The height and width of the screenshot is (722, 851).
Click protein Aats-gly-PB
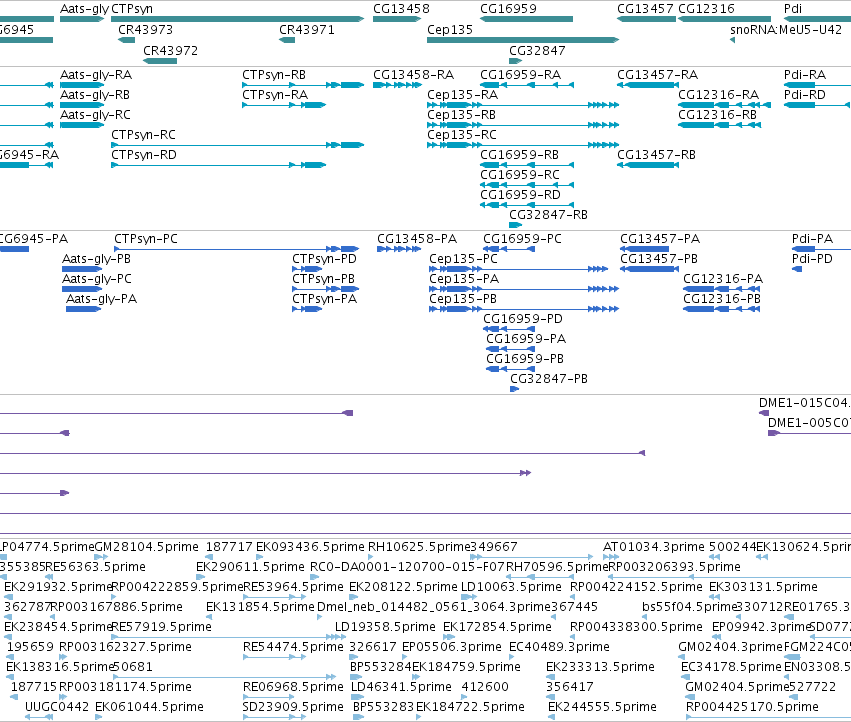tap(82, 269)
